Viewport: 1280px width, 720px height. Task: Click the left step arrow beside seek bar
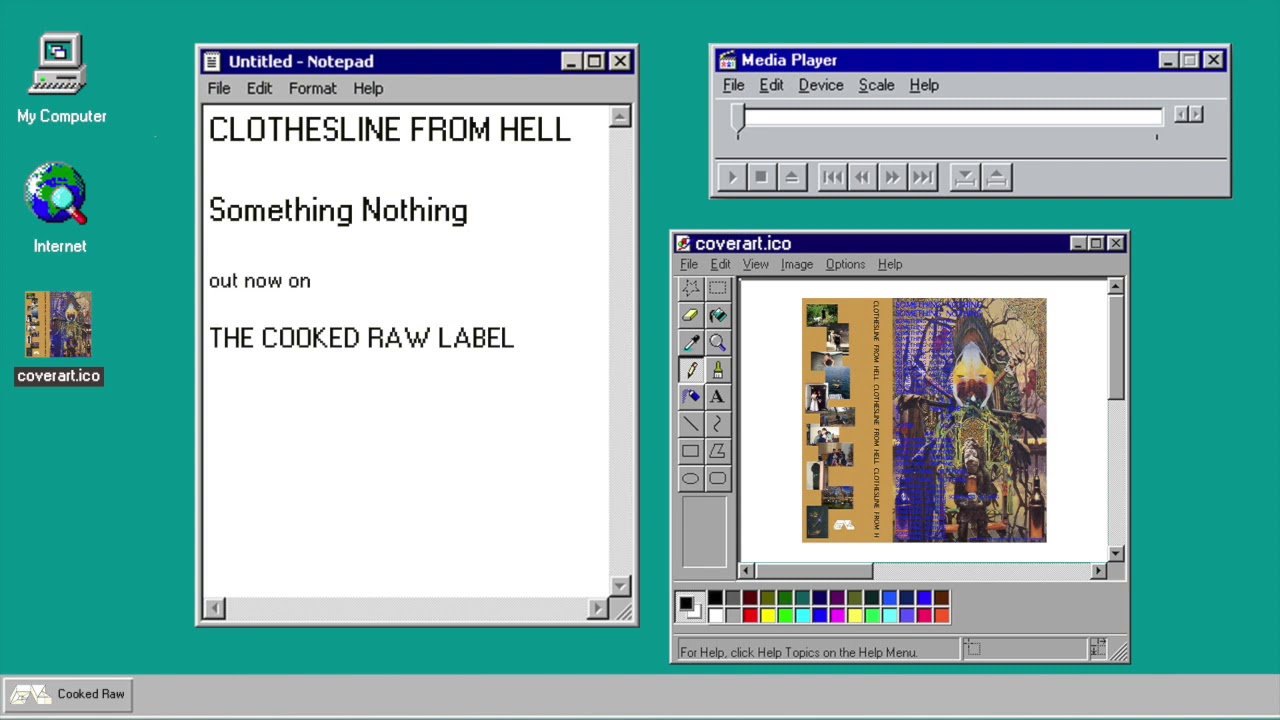coord(1180,114)
